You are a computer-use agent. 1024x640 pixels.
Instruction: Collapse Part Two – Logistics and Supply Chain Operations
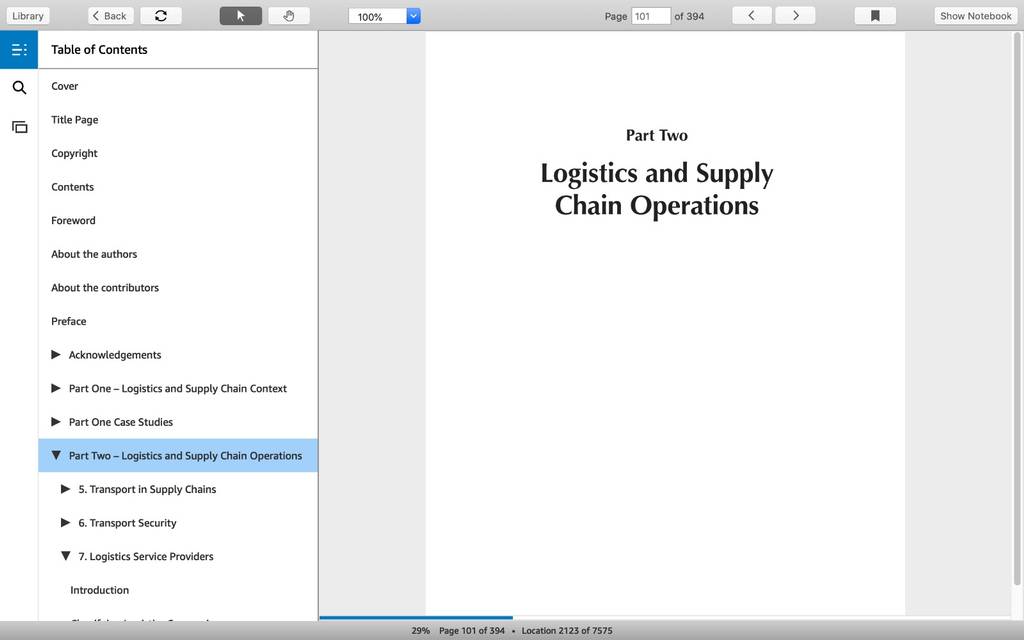[x=56, y=455]
